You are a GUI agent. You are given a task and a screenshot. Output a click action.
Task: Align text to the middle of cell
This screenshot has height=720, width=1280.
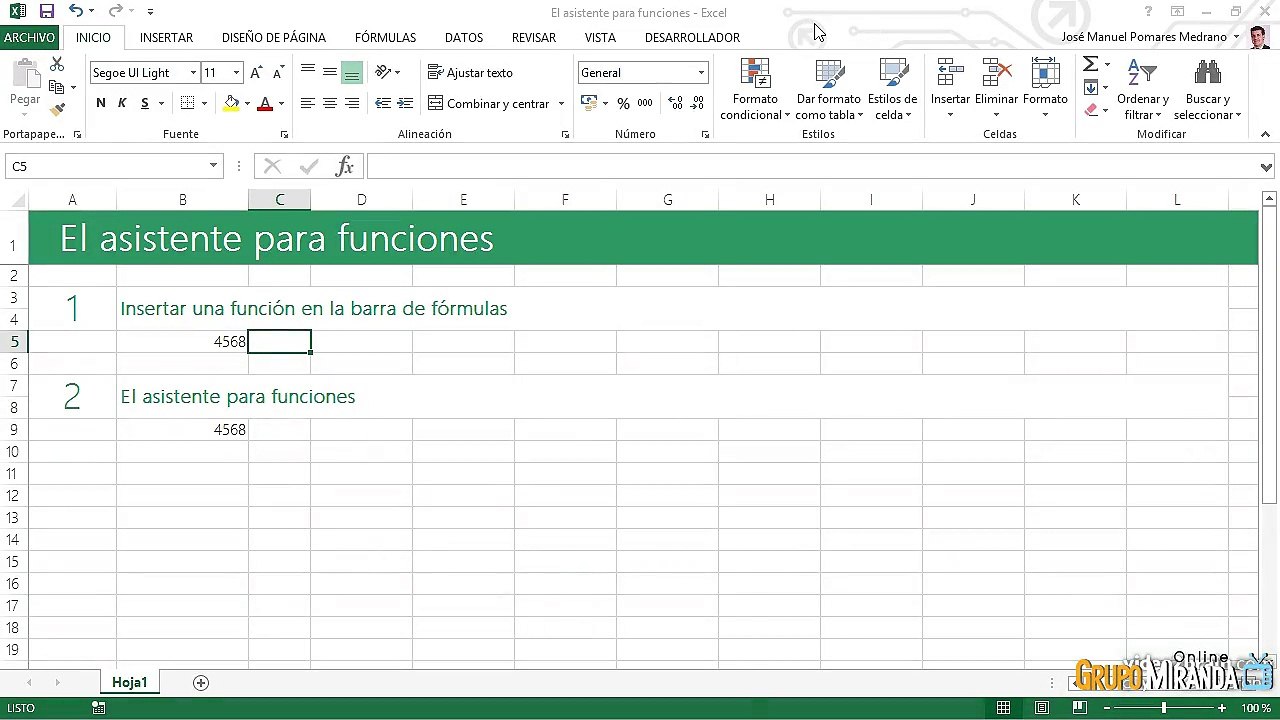330,72
